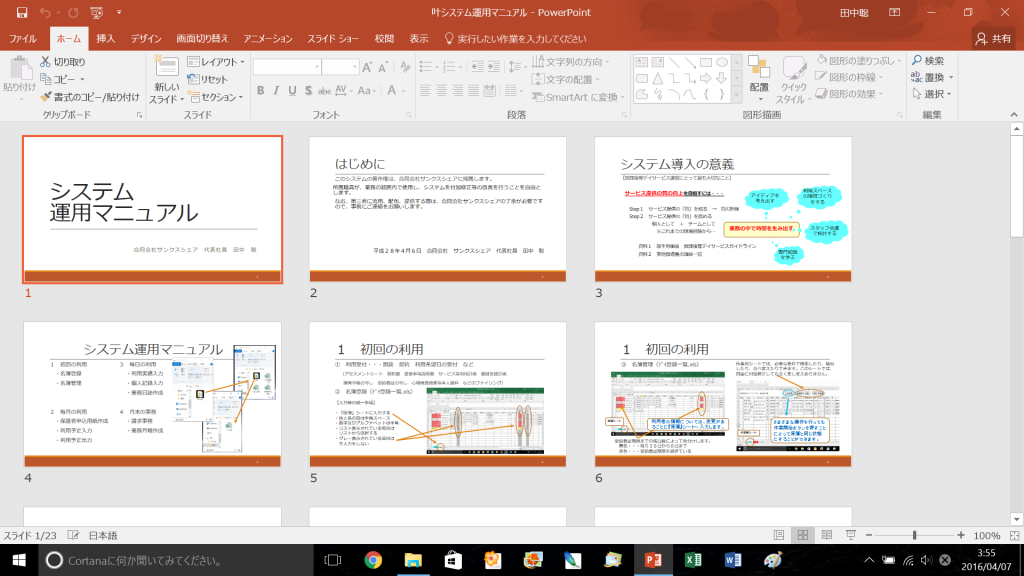This screenshot has height=576, width=1024.
Task: Open the File tab
Action: click(23, 39)
